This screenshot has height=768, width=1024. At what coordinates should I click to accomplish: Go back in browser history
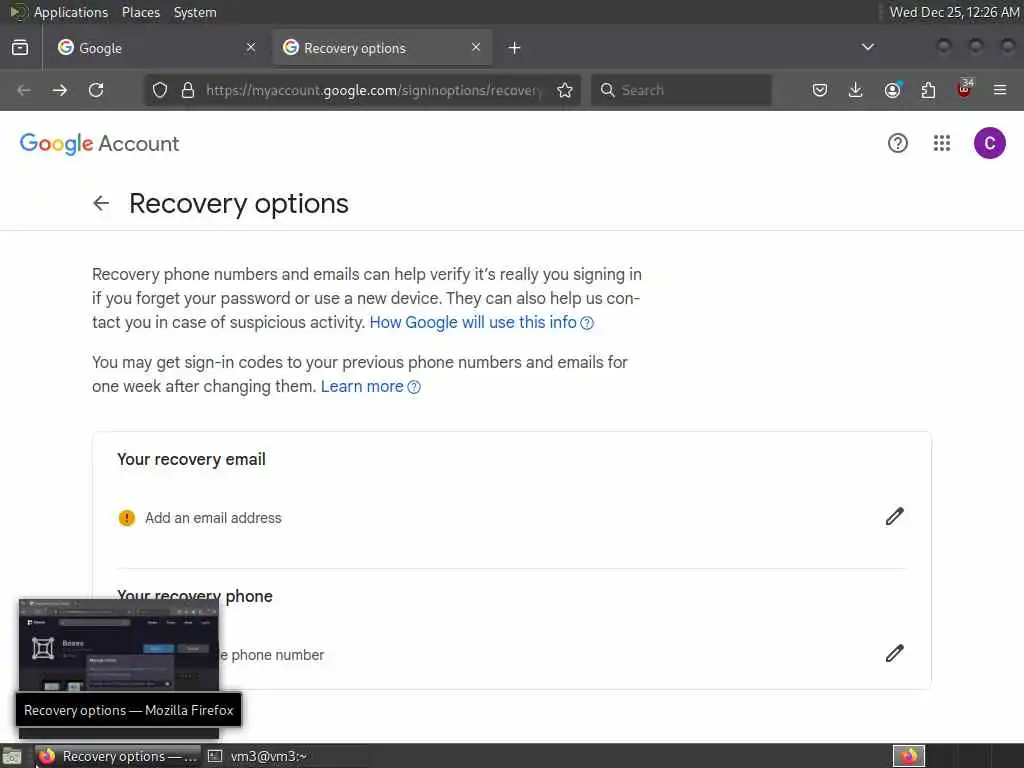(x=24, y=90)
